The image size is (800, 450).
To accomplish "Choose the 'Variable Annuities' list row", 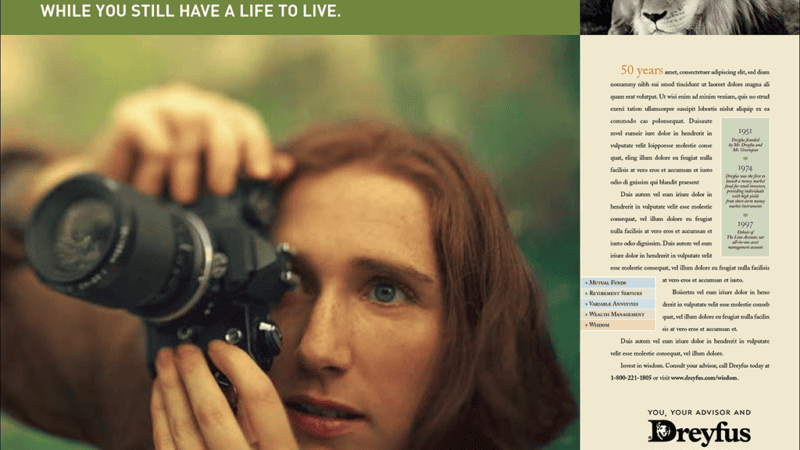I will 617,304.
